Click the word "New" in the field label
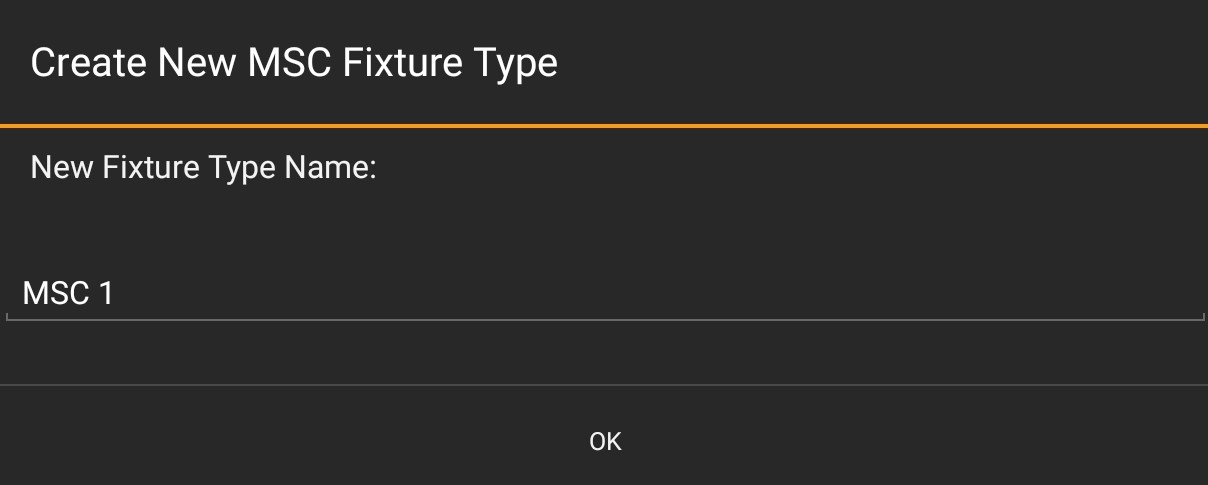The image size is (1208, 485). [62, 167]
